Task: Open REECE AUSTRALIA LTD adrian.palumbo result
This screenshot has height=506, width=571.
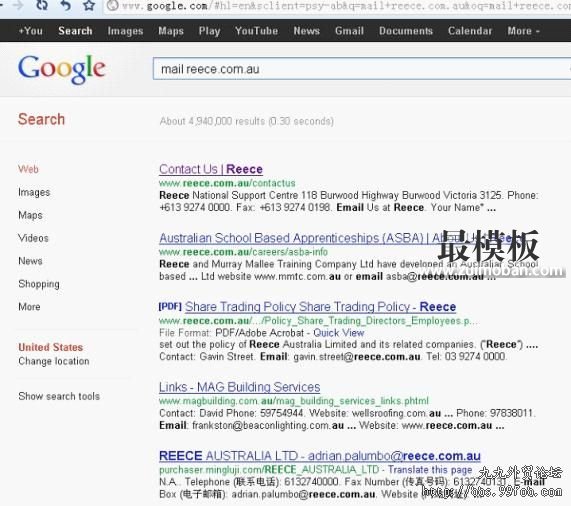Action: click(x=320, y=456)
